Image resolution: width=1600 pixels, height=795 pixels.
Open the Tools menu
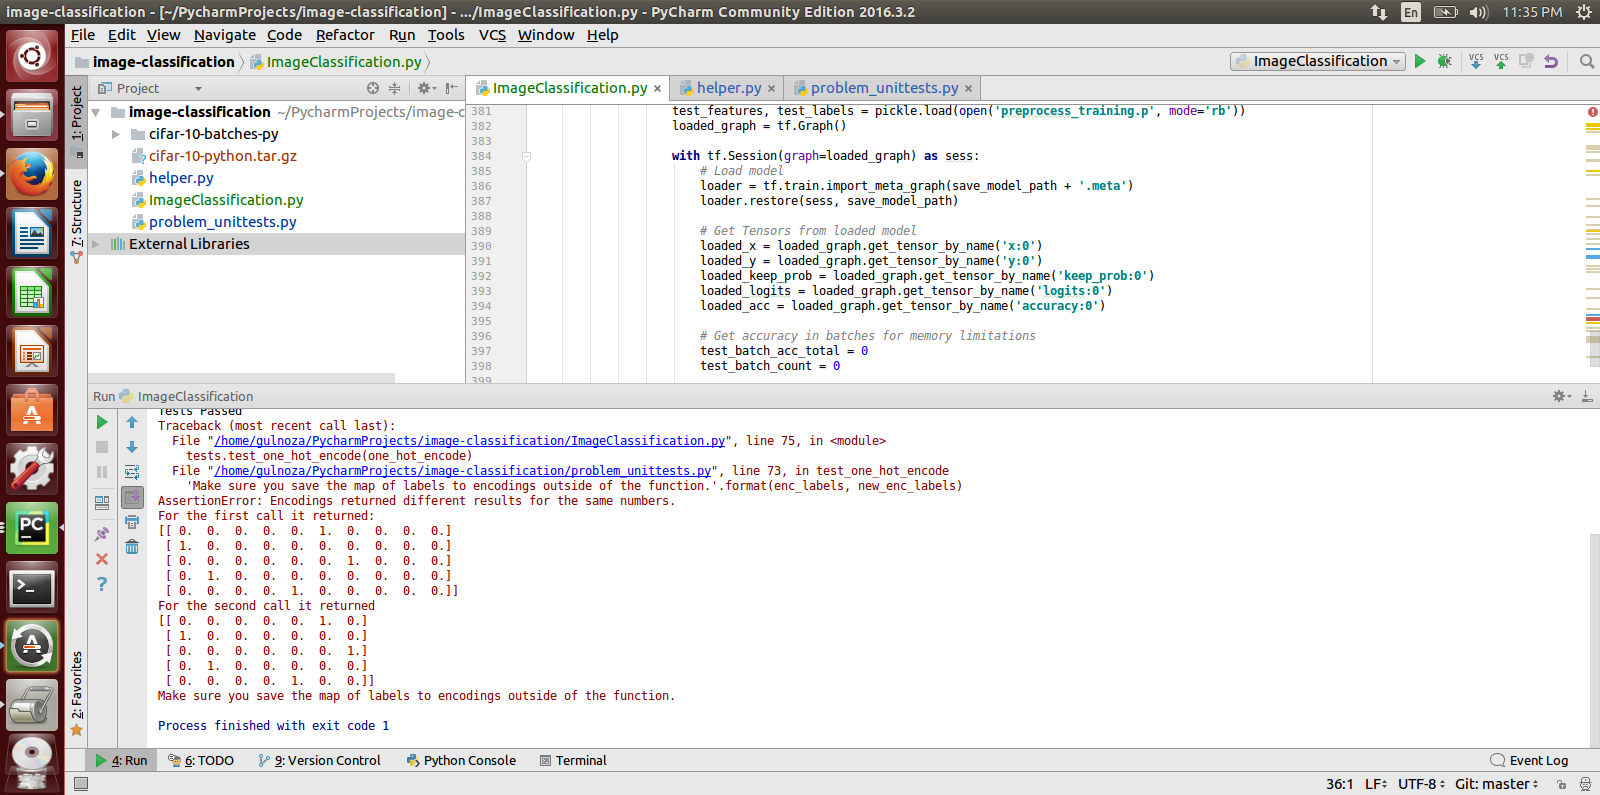pos(446,35)
